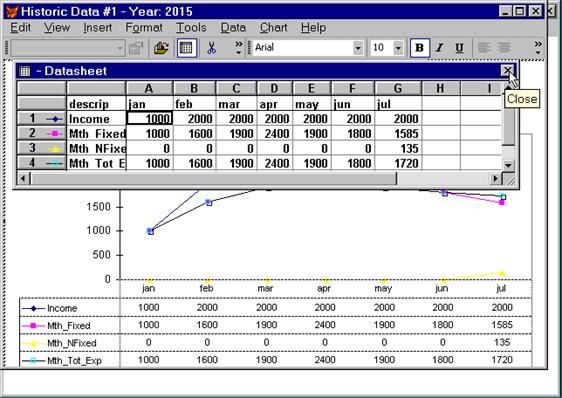Viewport: 562px width, 398px height.
Task: Click datasheet horizontal scrollbar right arrow
Action: point(496,178)
